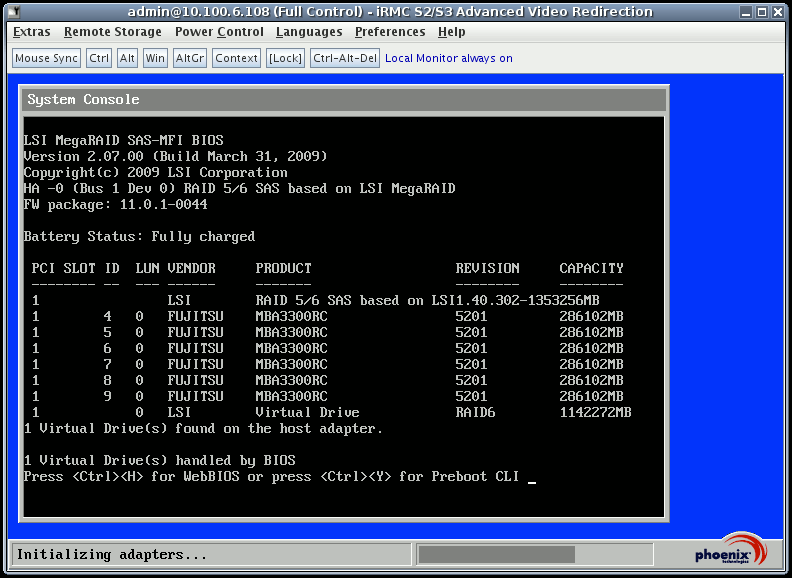The height and width of the screenshot is (578, 792).
Task: Click the FUJITSU row with ID 9
Action: (327, 397)
